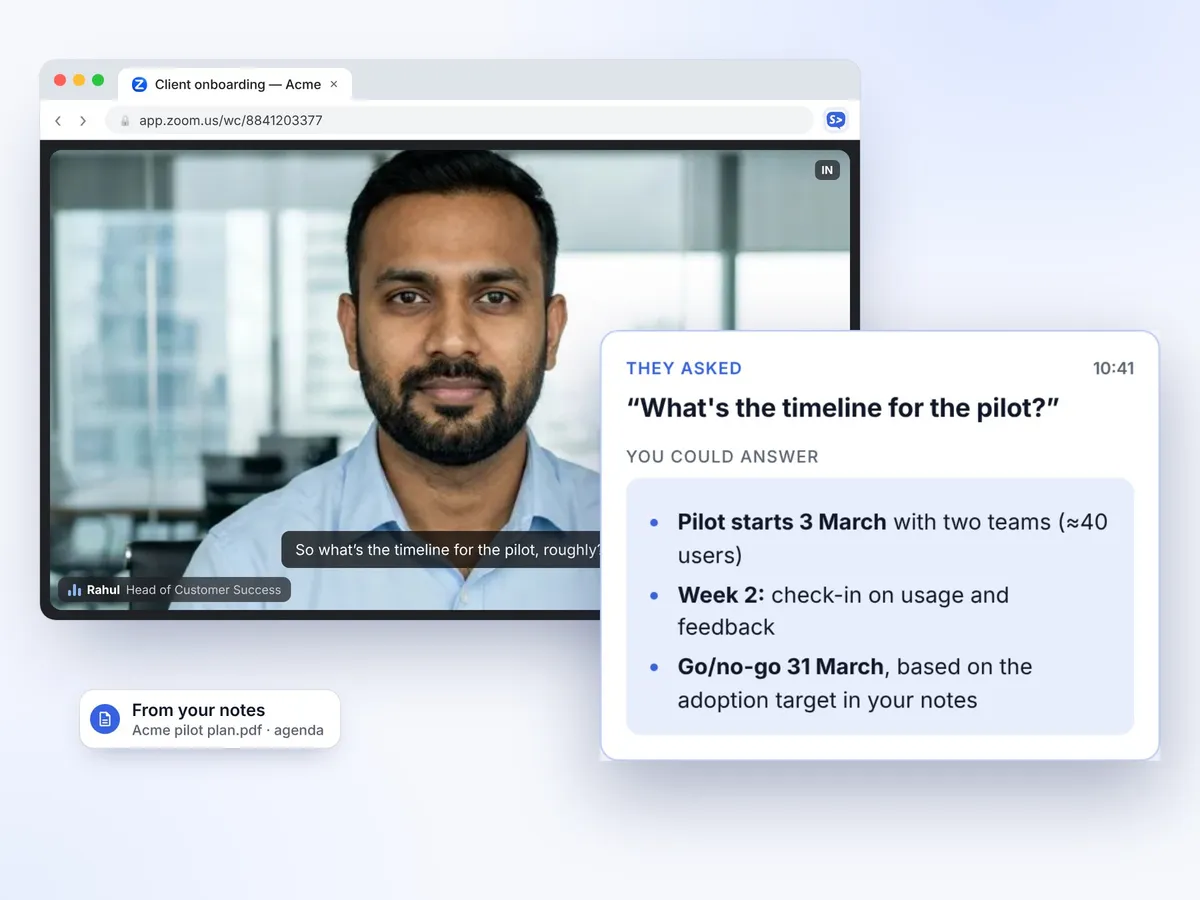The height and width of the screenshot is (900, 1200).
Task: Click the audio bars icon beside Rahul
Action: pyautogui.click(x=74, y=590)
